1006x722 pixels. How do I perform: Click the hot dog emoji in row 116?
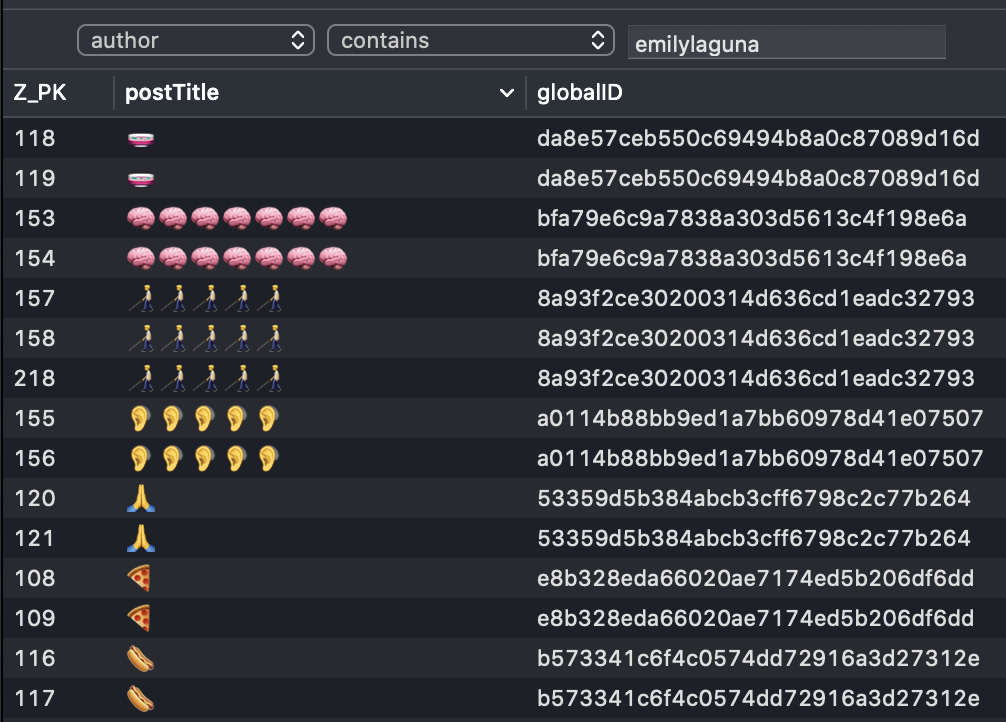point(141,658)
